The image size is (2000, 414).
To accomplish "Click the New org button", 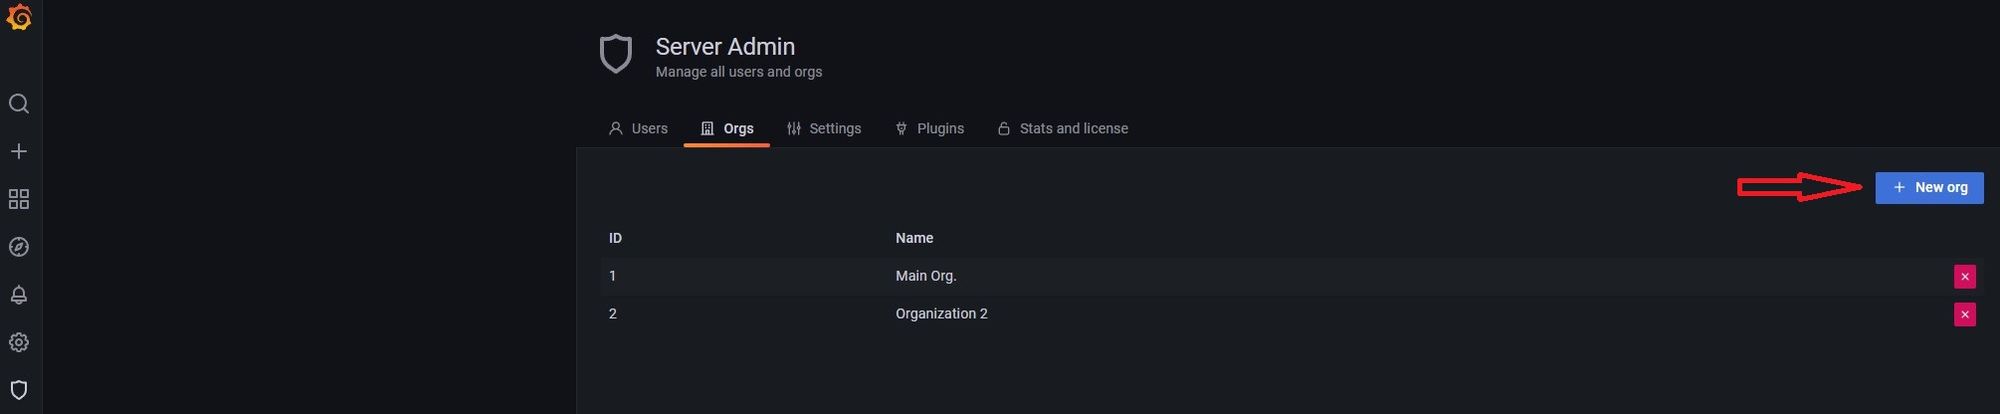I will tap(1929, 188).
